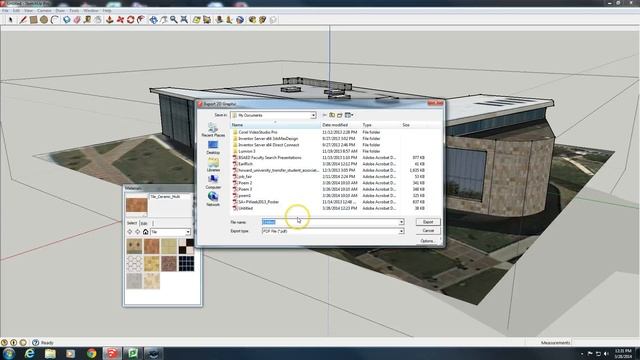Select the red Rotate tool

point(131,20)
